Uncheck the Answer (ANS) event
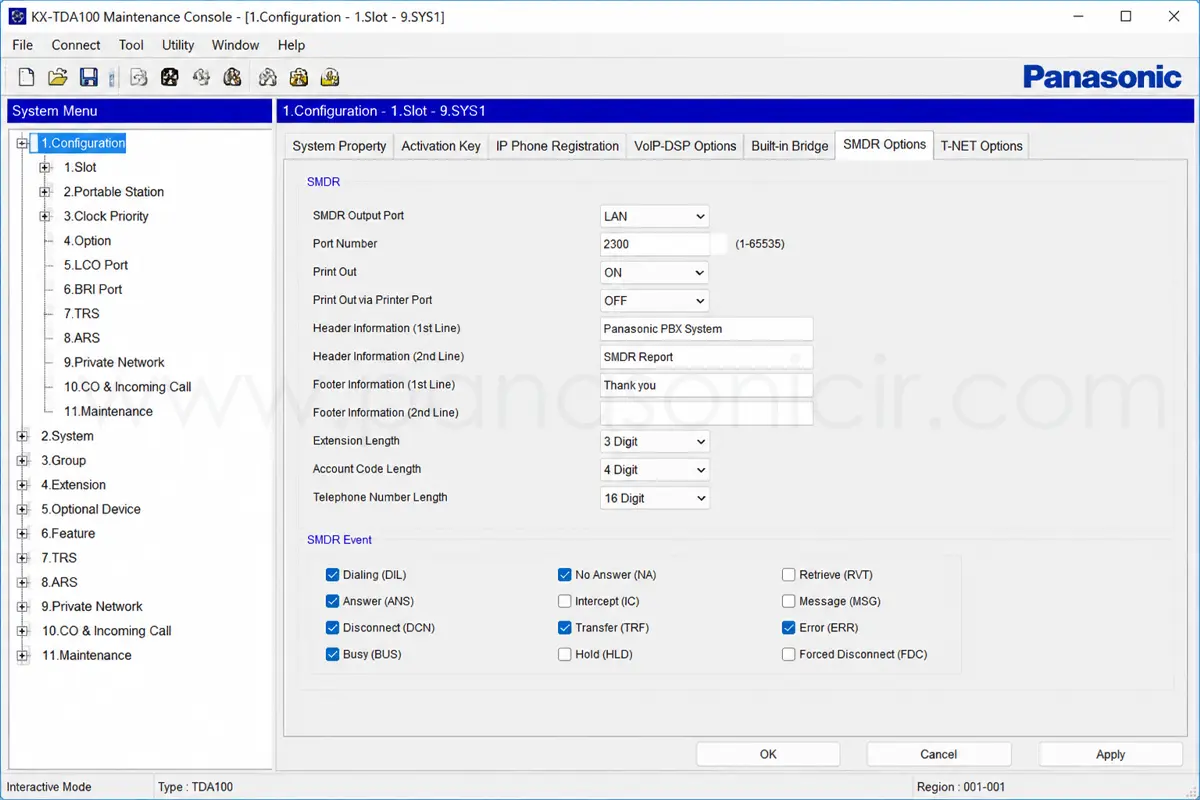This screenshot has width=1200, height=800. click(x=333, y=601)
